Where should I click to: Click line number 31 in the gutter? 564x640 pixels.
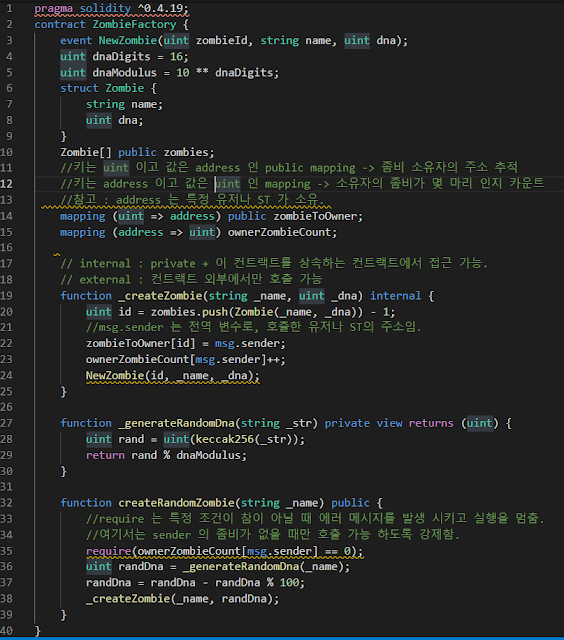(7, 487)
